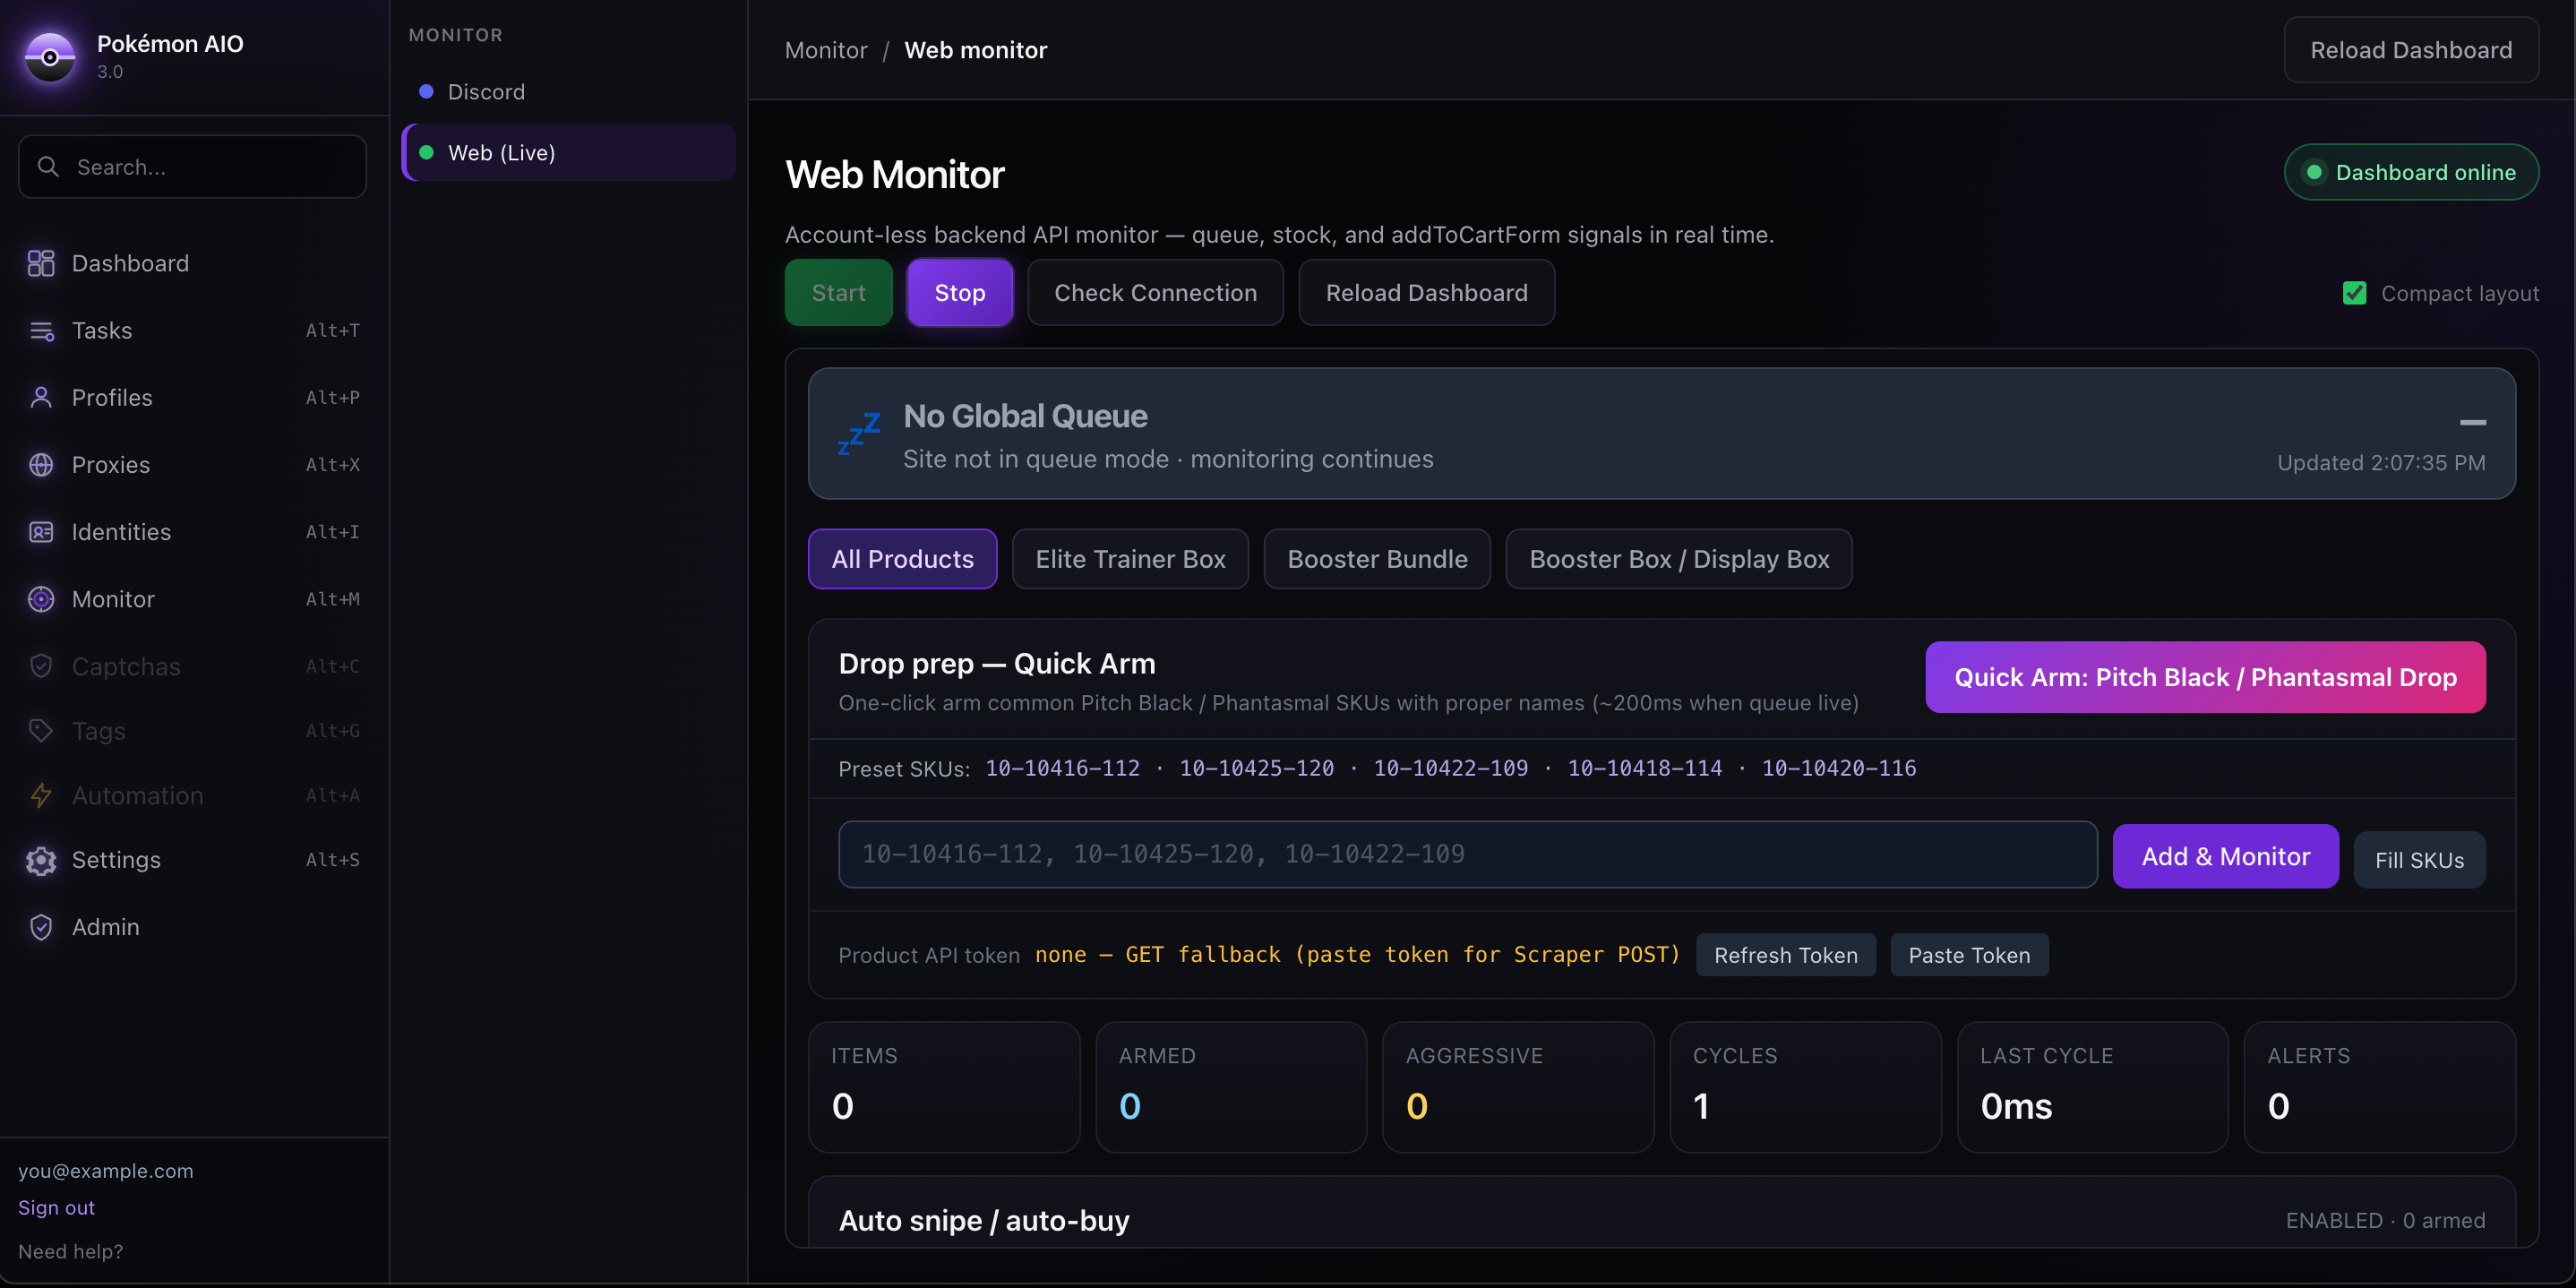
Task: Click the Settings gear icon
Action: [41, 859]
